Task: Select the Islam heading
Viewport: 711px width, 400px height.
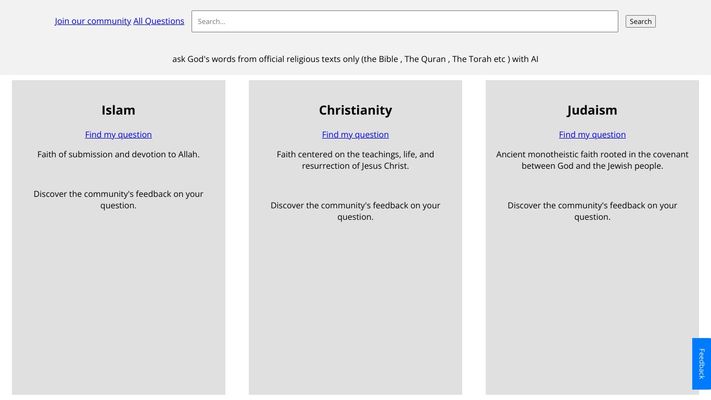Action: (118, 110)
